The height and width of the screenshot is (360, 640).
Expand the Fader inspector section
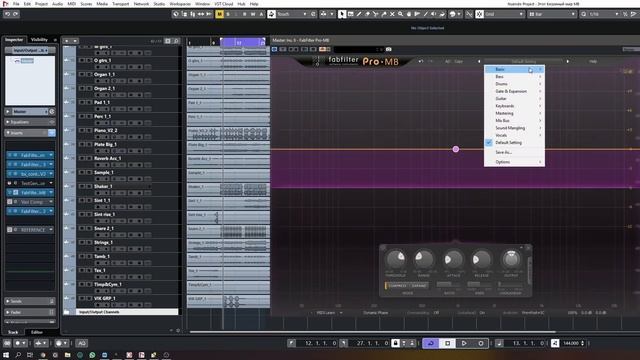pos(30,312)
